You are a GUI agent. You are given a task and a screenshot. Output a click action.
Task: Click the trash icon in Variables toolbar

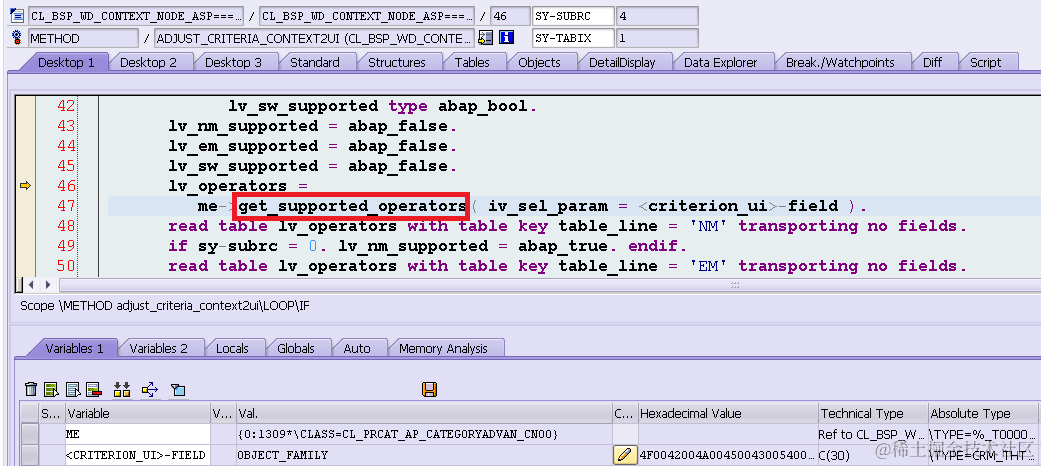click(x=31, y=390)
